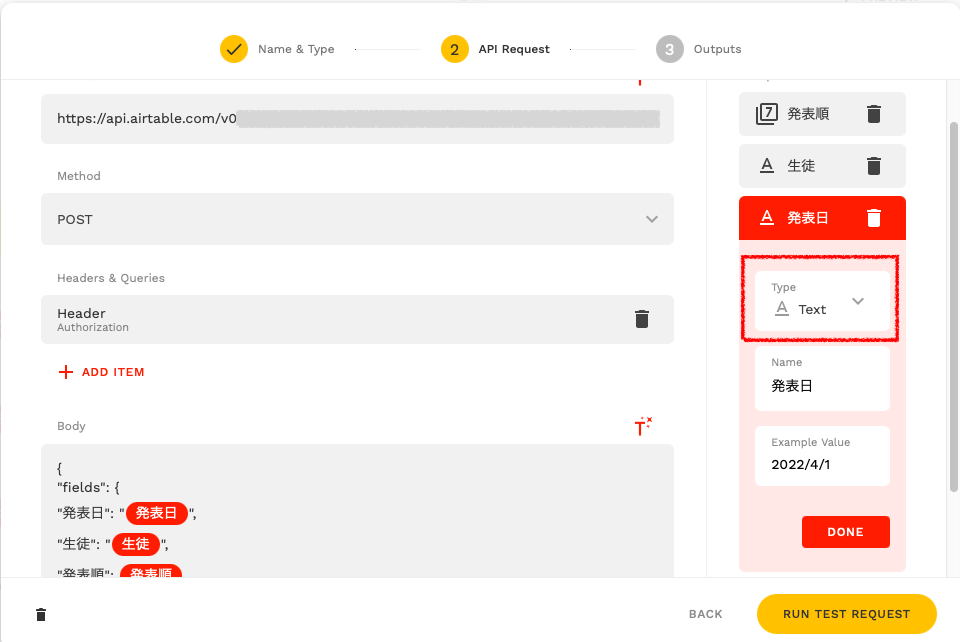Click the 生徒 variable chip in body
Viewport: 960px width, 642px height.
pyautogui.click(x=135, y=543)
